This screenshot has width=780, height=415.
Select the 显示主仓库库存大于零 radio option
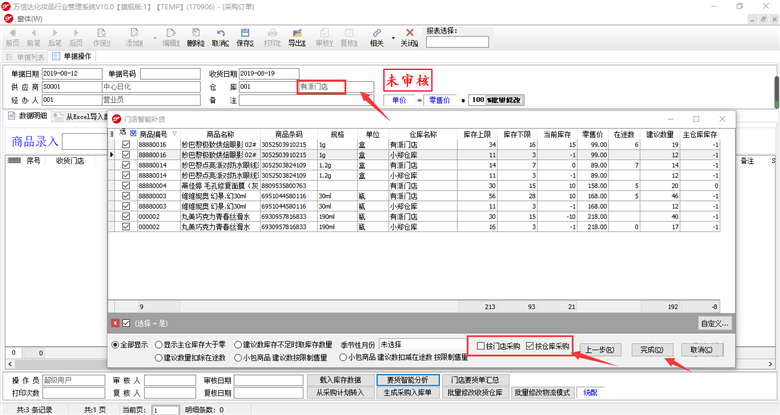(159, 344)
